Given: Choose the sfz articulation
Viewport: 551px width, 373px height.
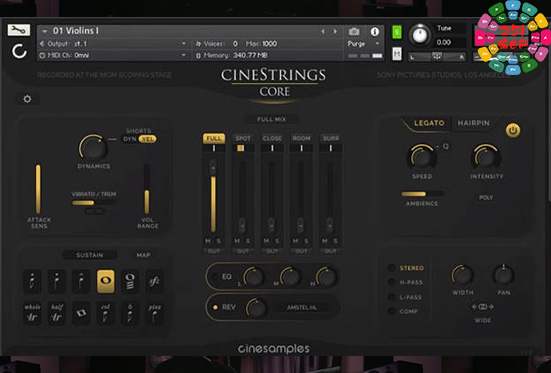Looking at the screenshot, I should pos(155,281).
